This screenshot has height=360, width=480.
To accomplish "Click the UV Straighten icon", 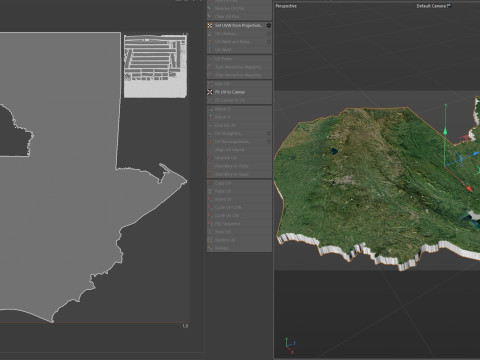I will coord(210,133).
